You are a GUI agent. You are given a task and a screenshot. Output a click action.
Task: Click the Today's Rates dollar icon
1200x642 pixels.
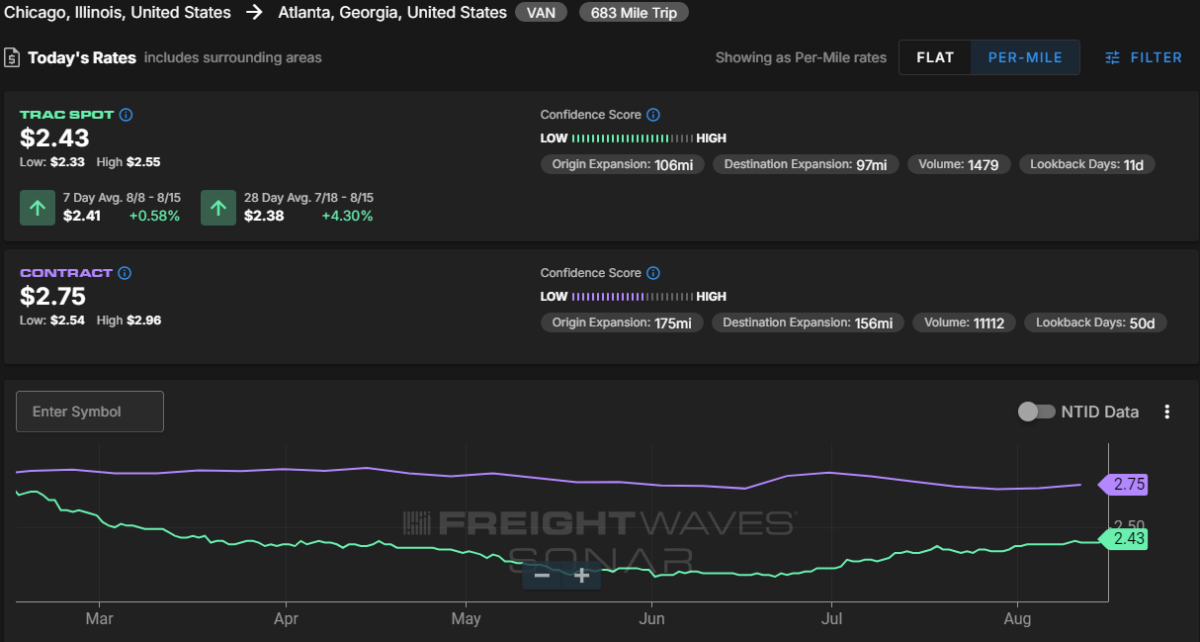point(12,58)
